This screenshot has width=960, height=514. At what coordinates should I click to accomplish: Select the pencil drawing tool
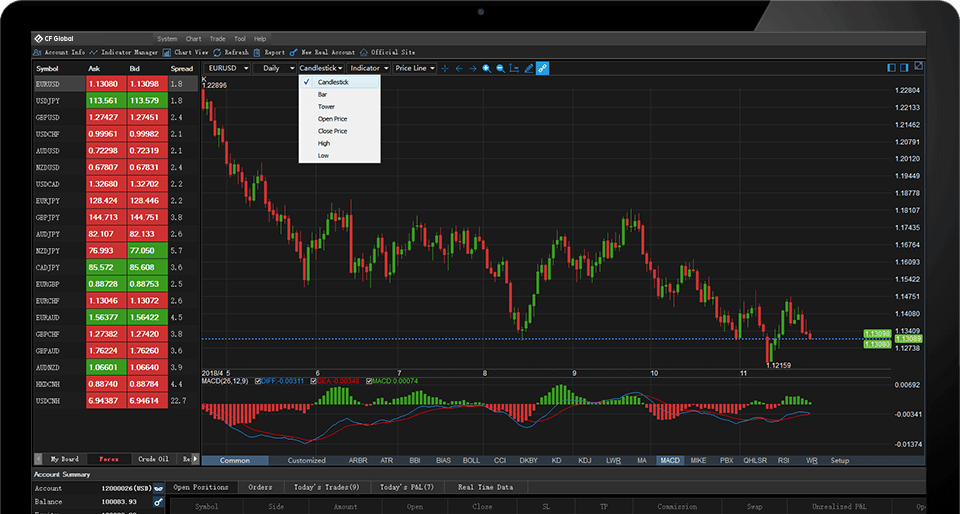coord(529,69)
